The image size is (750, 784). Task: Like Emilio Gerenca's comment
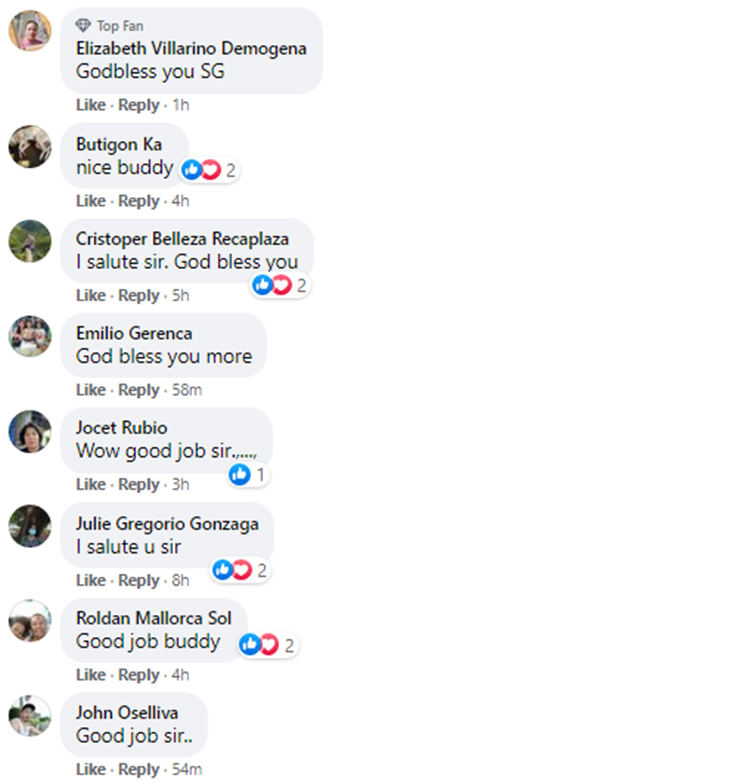click(91, 390)
